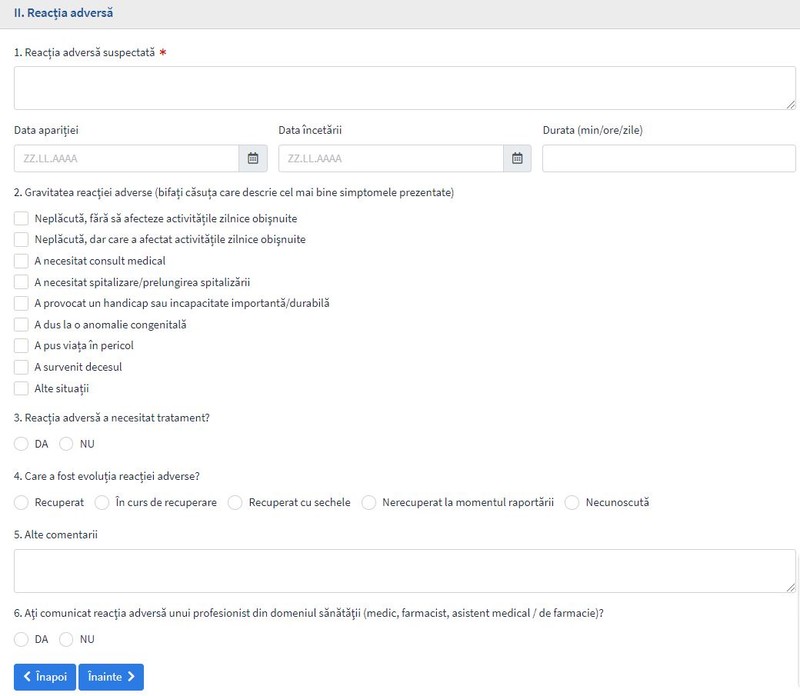Click the '1. Reacția adversă suspectată' label
The height and width of the screenshot is (696, 800).
pyautogui.click(x=85, y=53)
